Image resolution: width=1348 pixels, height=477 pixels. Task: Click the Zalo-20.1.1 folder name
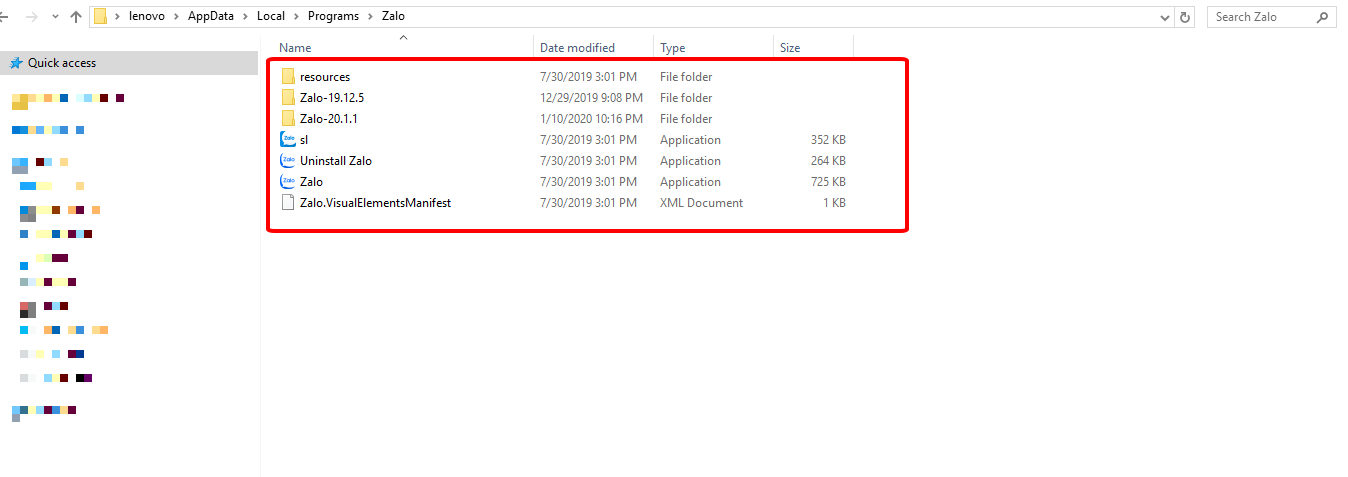point(329,119)
